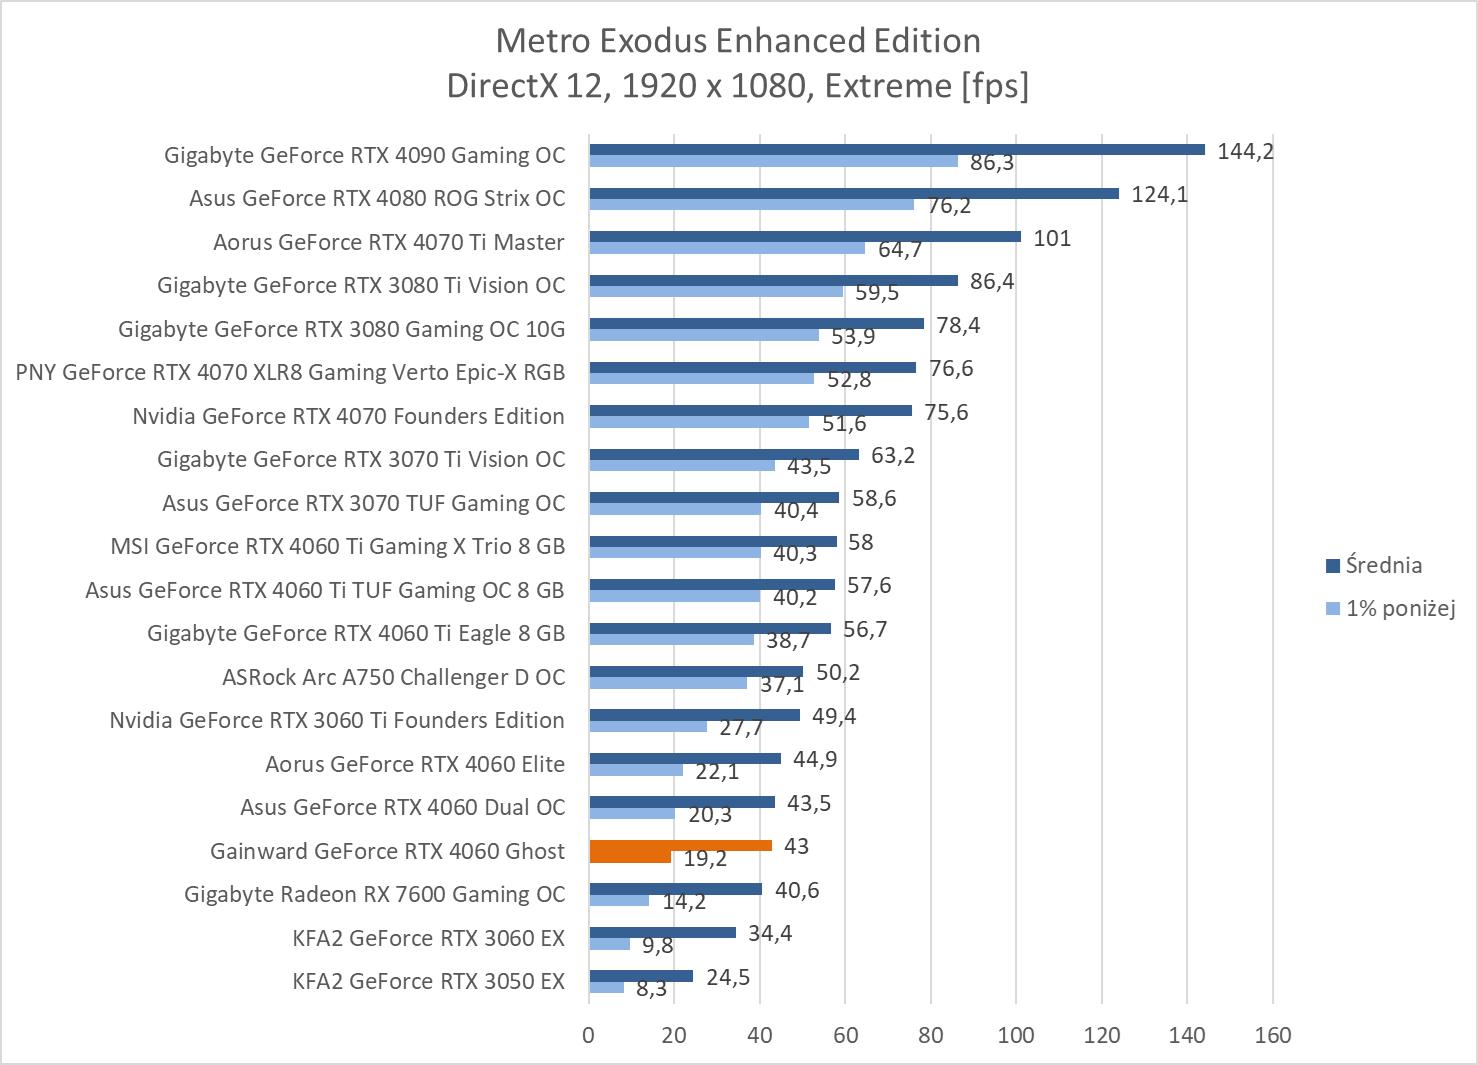Screen dimensions: 1478x1065
Task: Select the ASRock Arc A750 Challenger D OC label
Action: (x=393, y=677)
